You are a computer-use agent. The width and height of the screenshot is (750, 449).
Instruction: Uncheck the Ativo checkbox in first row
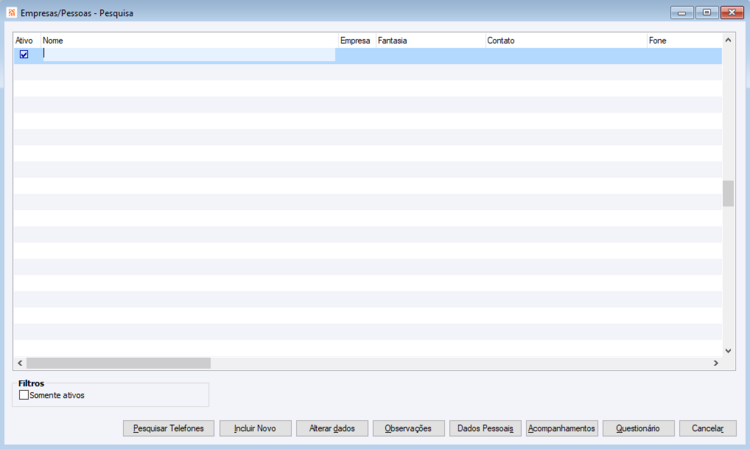point(24,55)
